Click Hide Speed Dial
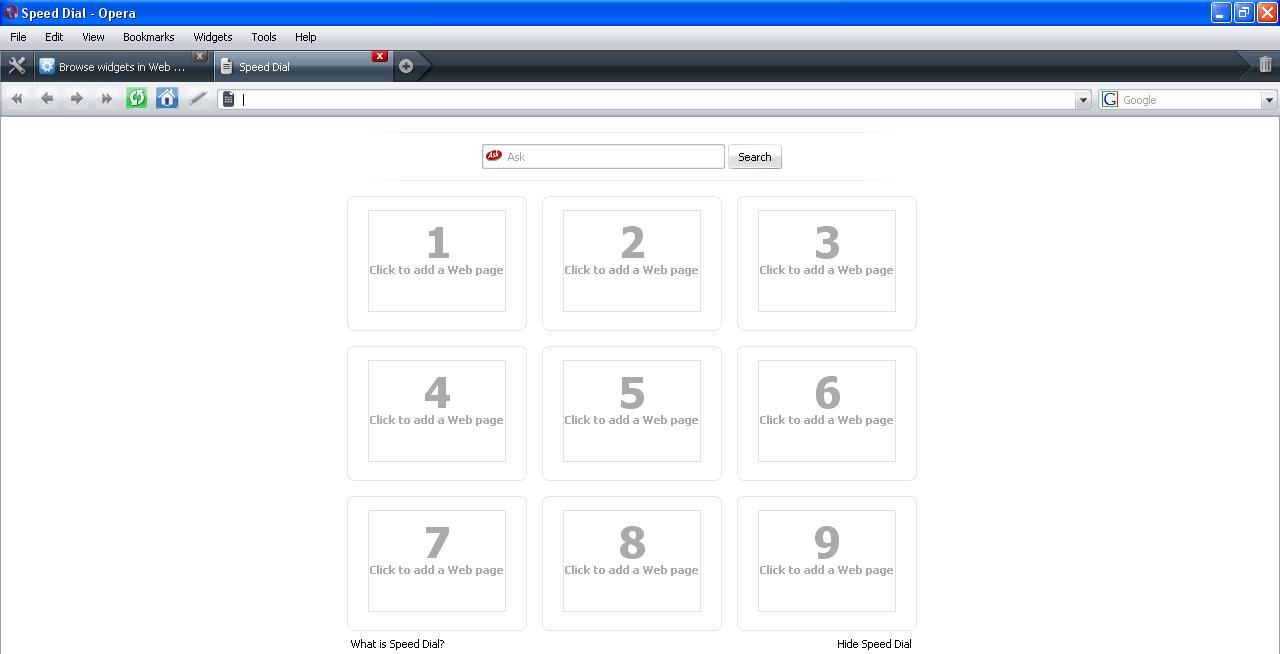 click(873, 644)
